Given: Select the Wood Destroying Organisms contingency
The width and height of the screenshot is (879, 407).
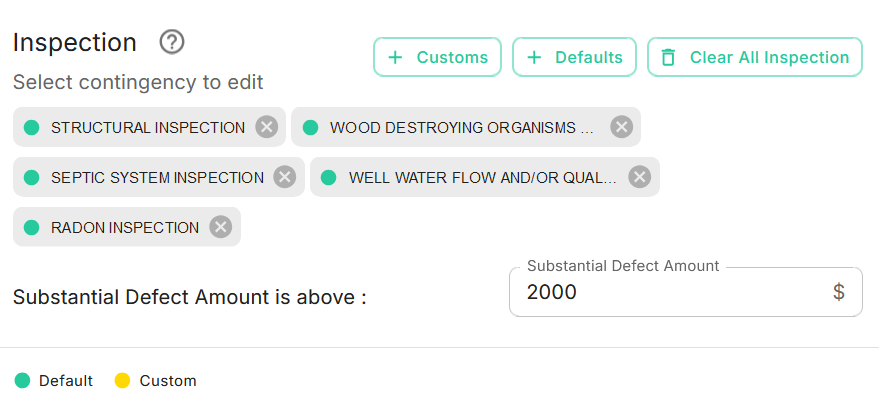Looking at the screenshot, I should (462, 127).
